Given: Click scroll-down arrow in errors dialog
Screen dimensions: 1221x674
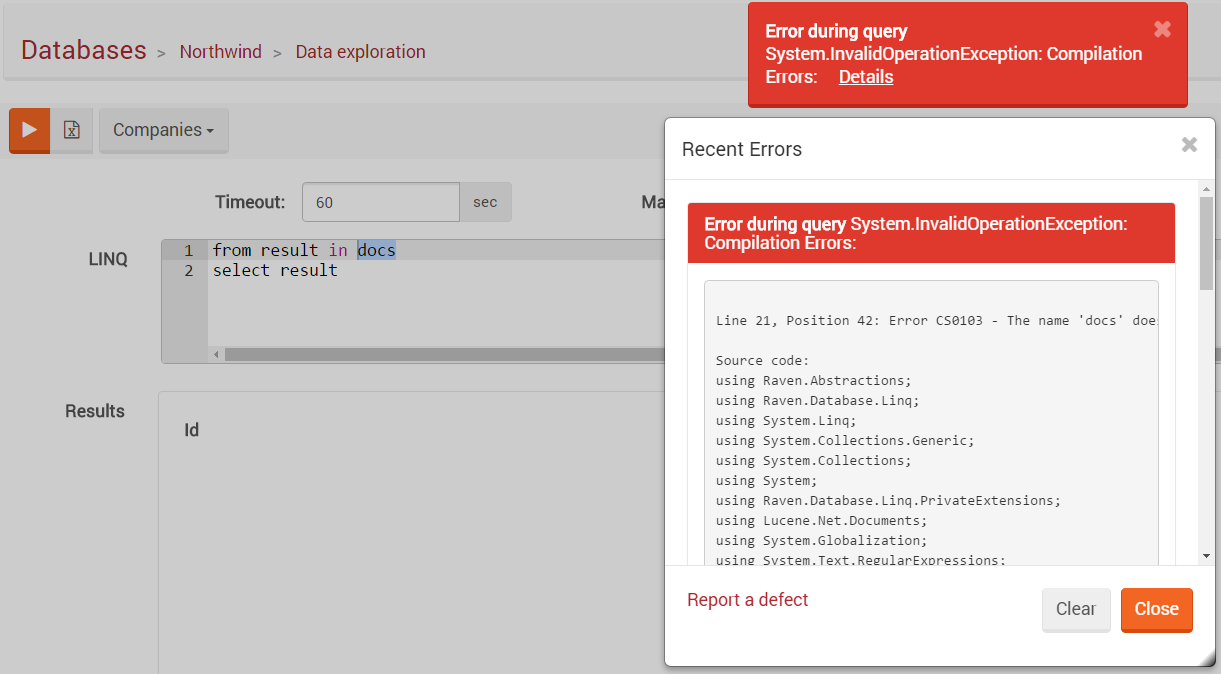Looking at the screenshot, I should click(x=1206, y=555).
